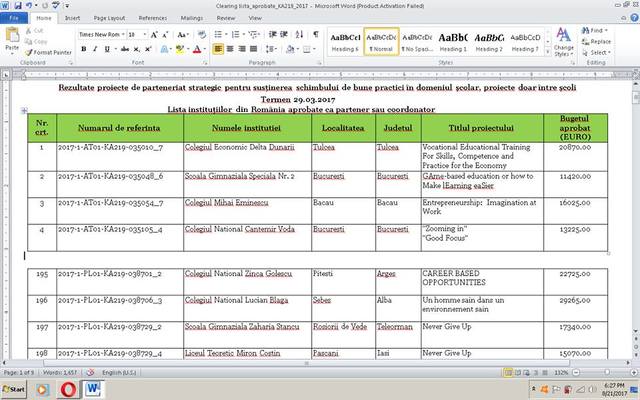Open Word Help question mark icon
This screenshot has height=400, width=640.
point(634,18)
